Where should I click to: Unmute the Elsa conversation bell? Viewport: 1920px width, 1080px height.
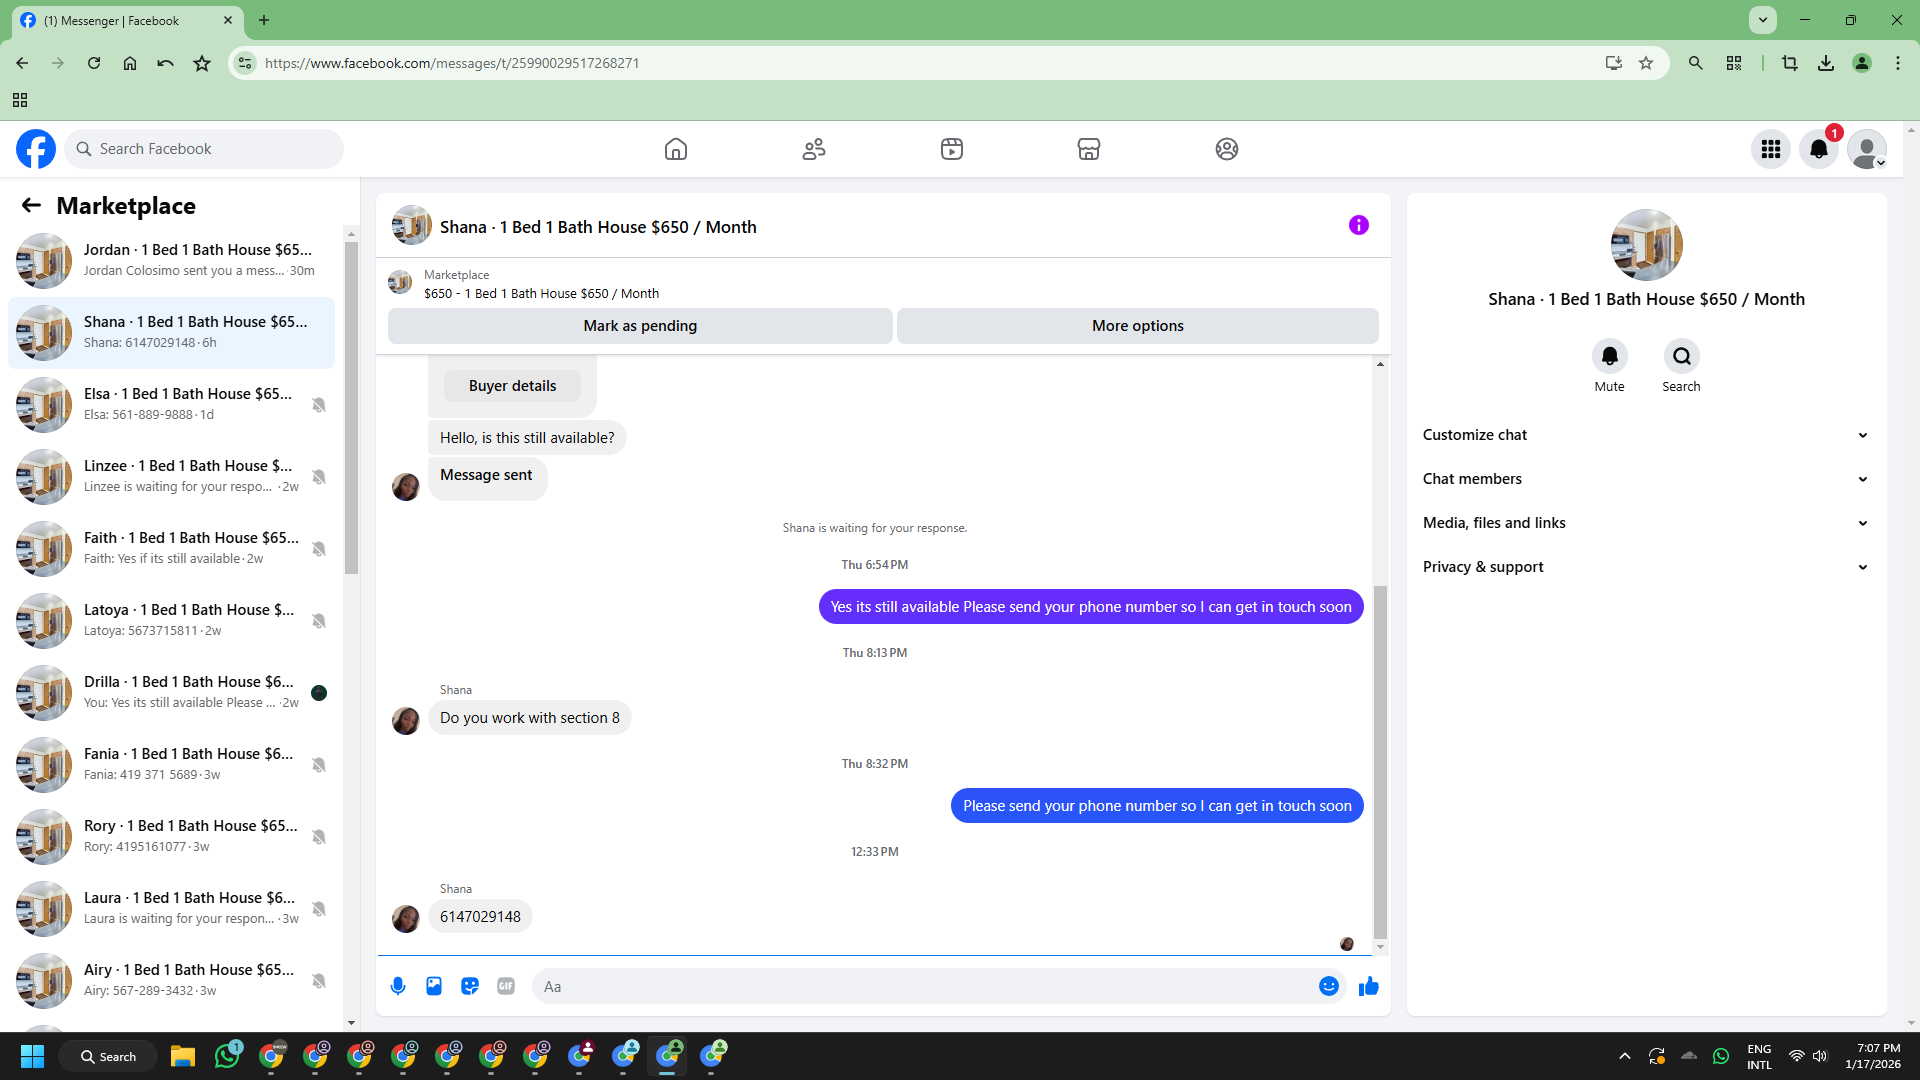(x=319, y=405)
